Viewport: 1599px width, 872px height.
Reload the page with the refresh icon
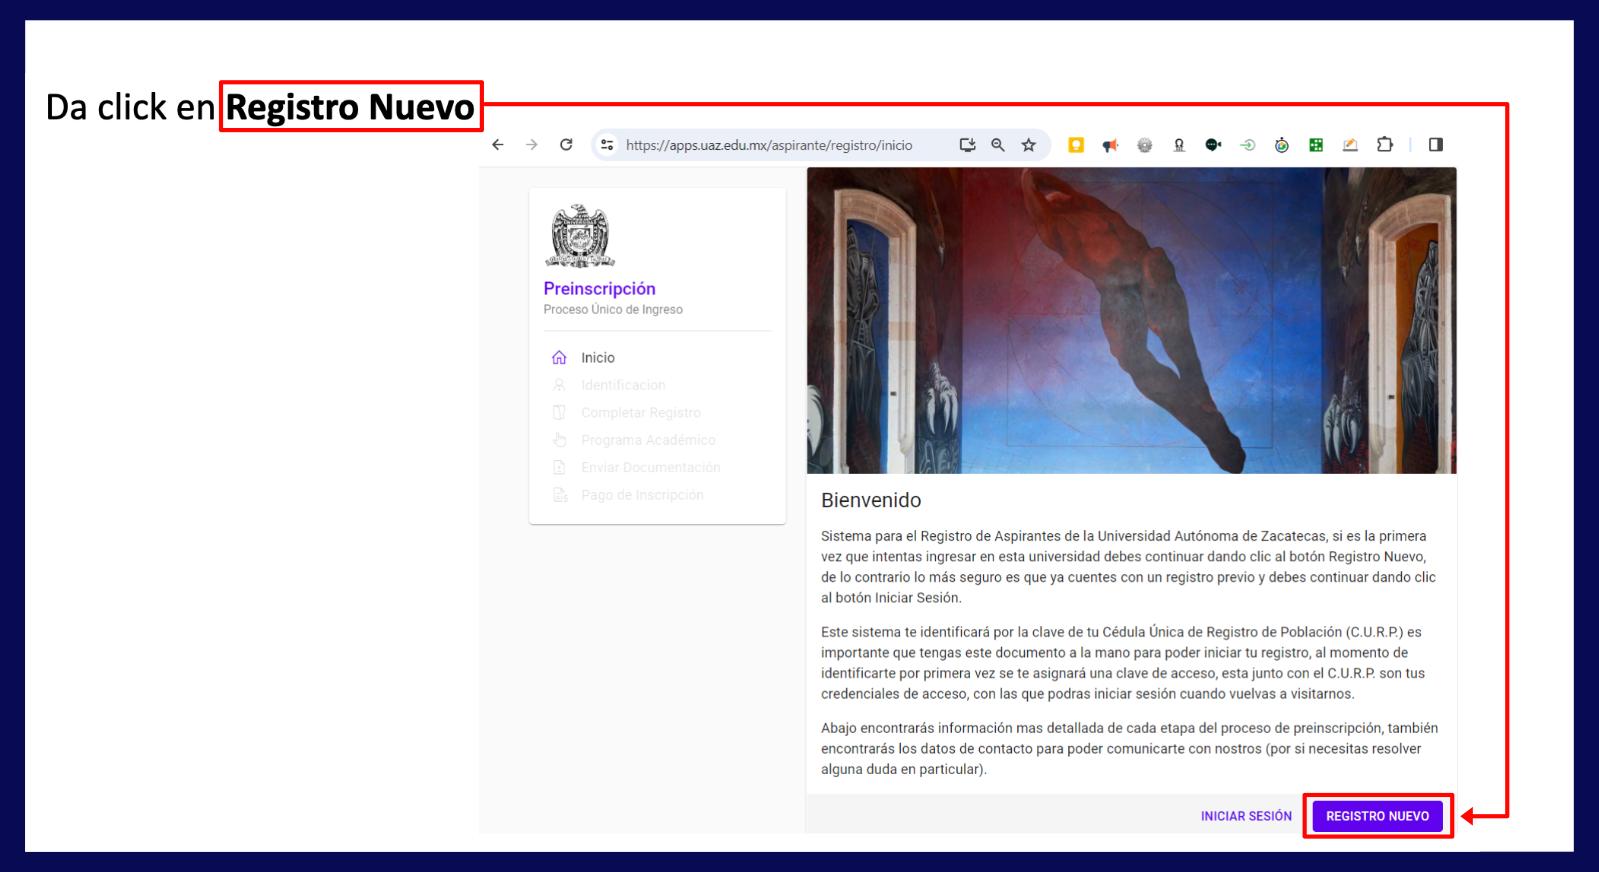click(x=566, y=145)
